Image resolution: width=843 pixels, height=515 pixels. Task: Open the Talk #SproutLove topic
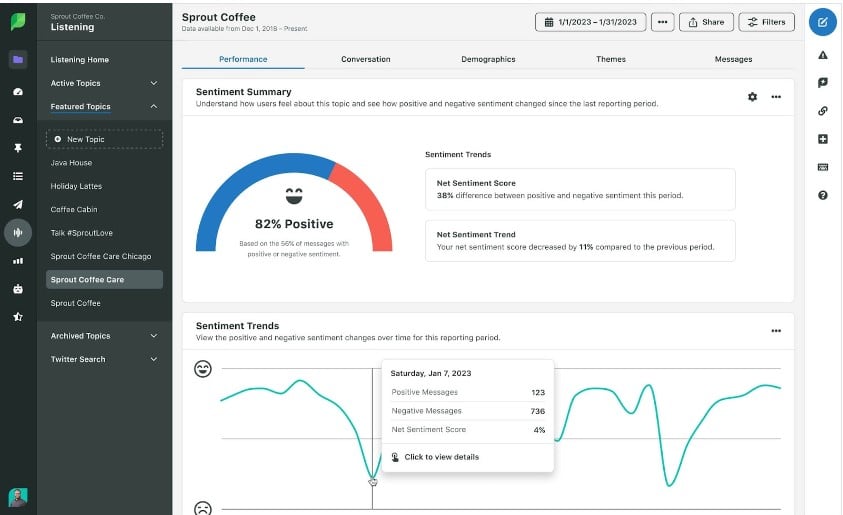tap(81, 233)
